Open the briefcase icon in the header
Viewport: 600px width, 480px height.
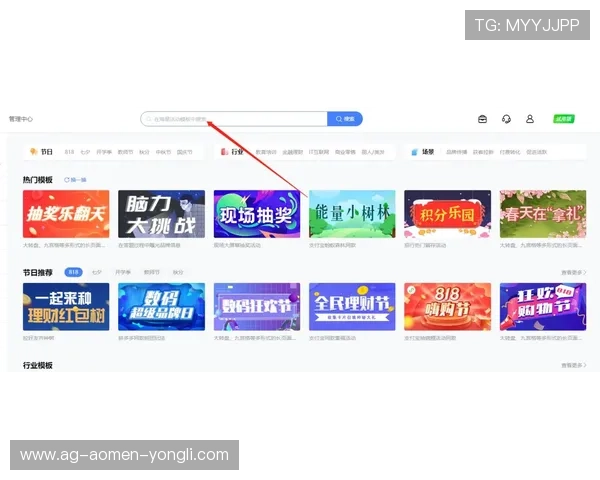(x=483, y=119)
